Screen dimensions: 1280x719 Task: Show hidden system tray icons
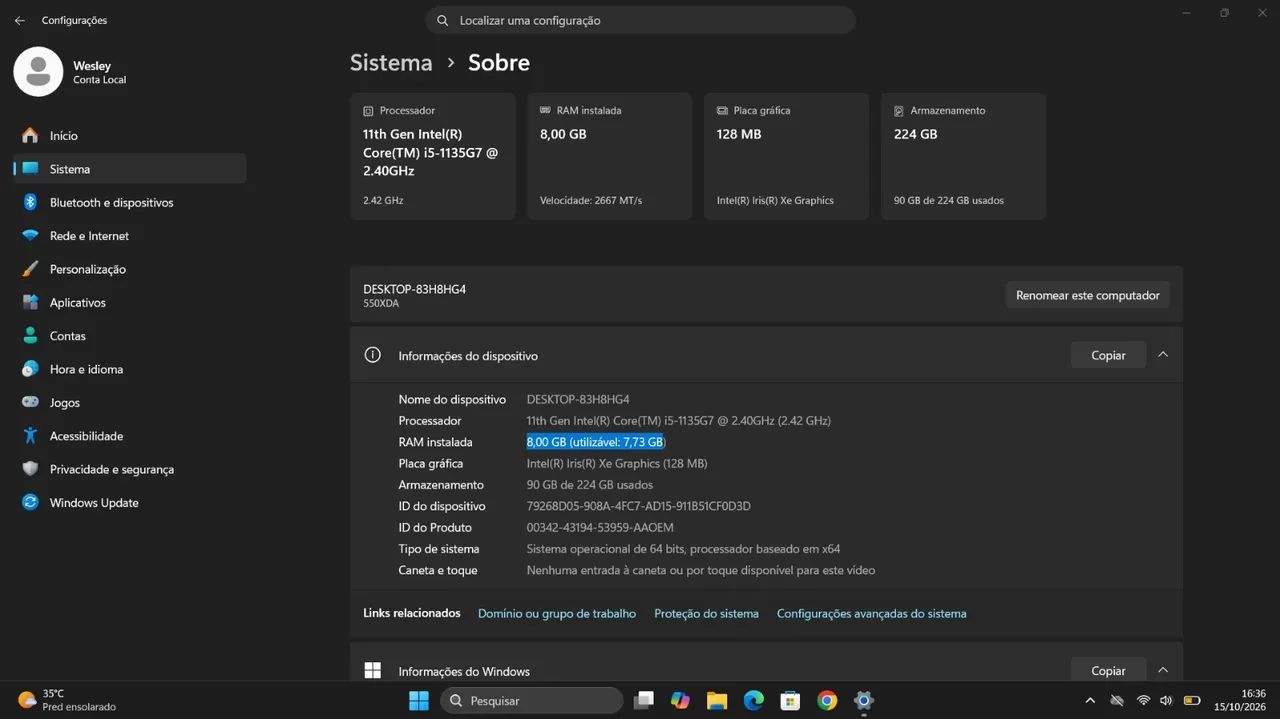pyautogui.click(x=1090, y=700)
